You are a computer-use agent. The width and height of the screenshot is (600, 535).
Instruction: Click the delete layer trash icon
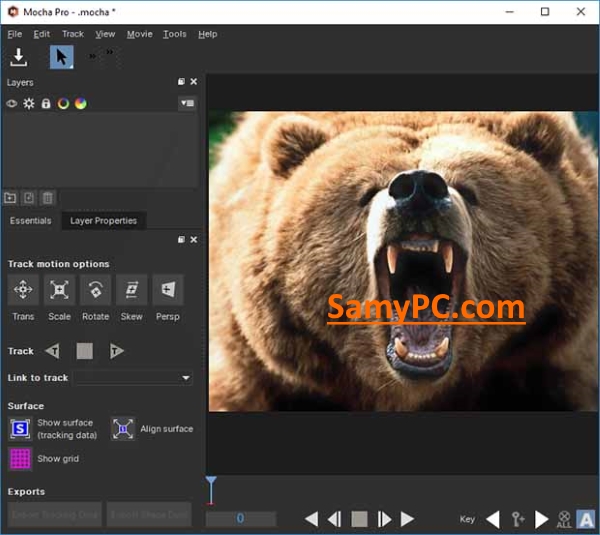coord(47,198)
